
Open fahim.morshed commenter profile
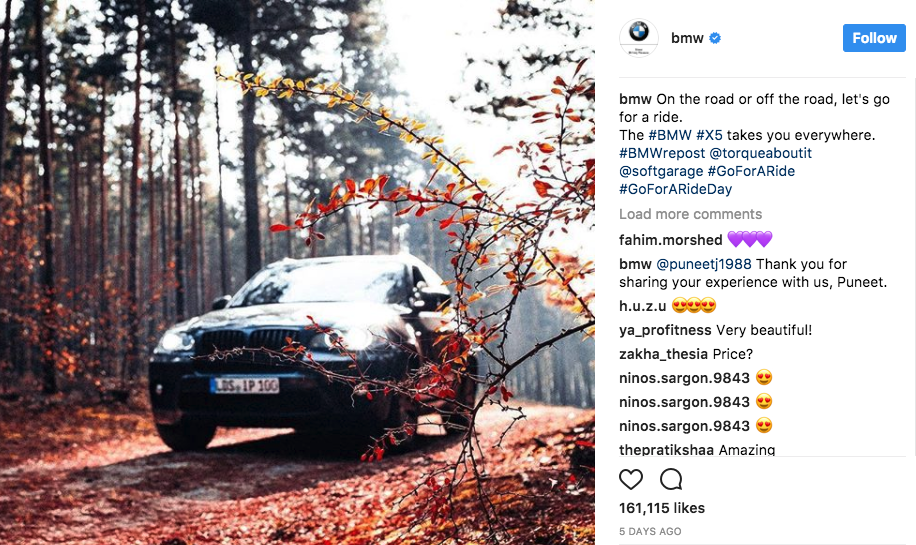(671, 239)
